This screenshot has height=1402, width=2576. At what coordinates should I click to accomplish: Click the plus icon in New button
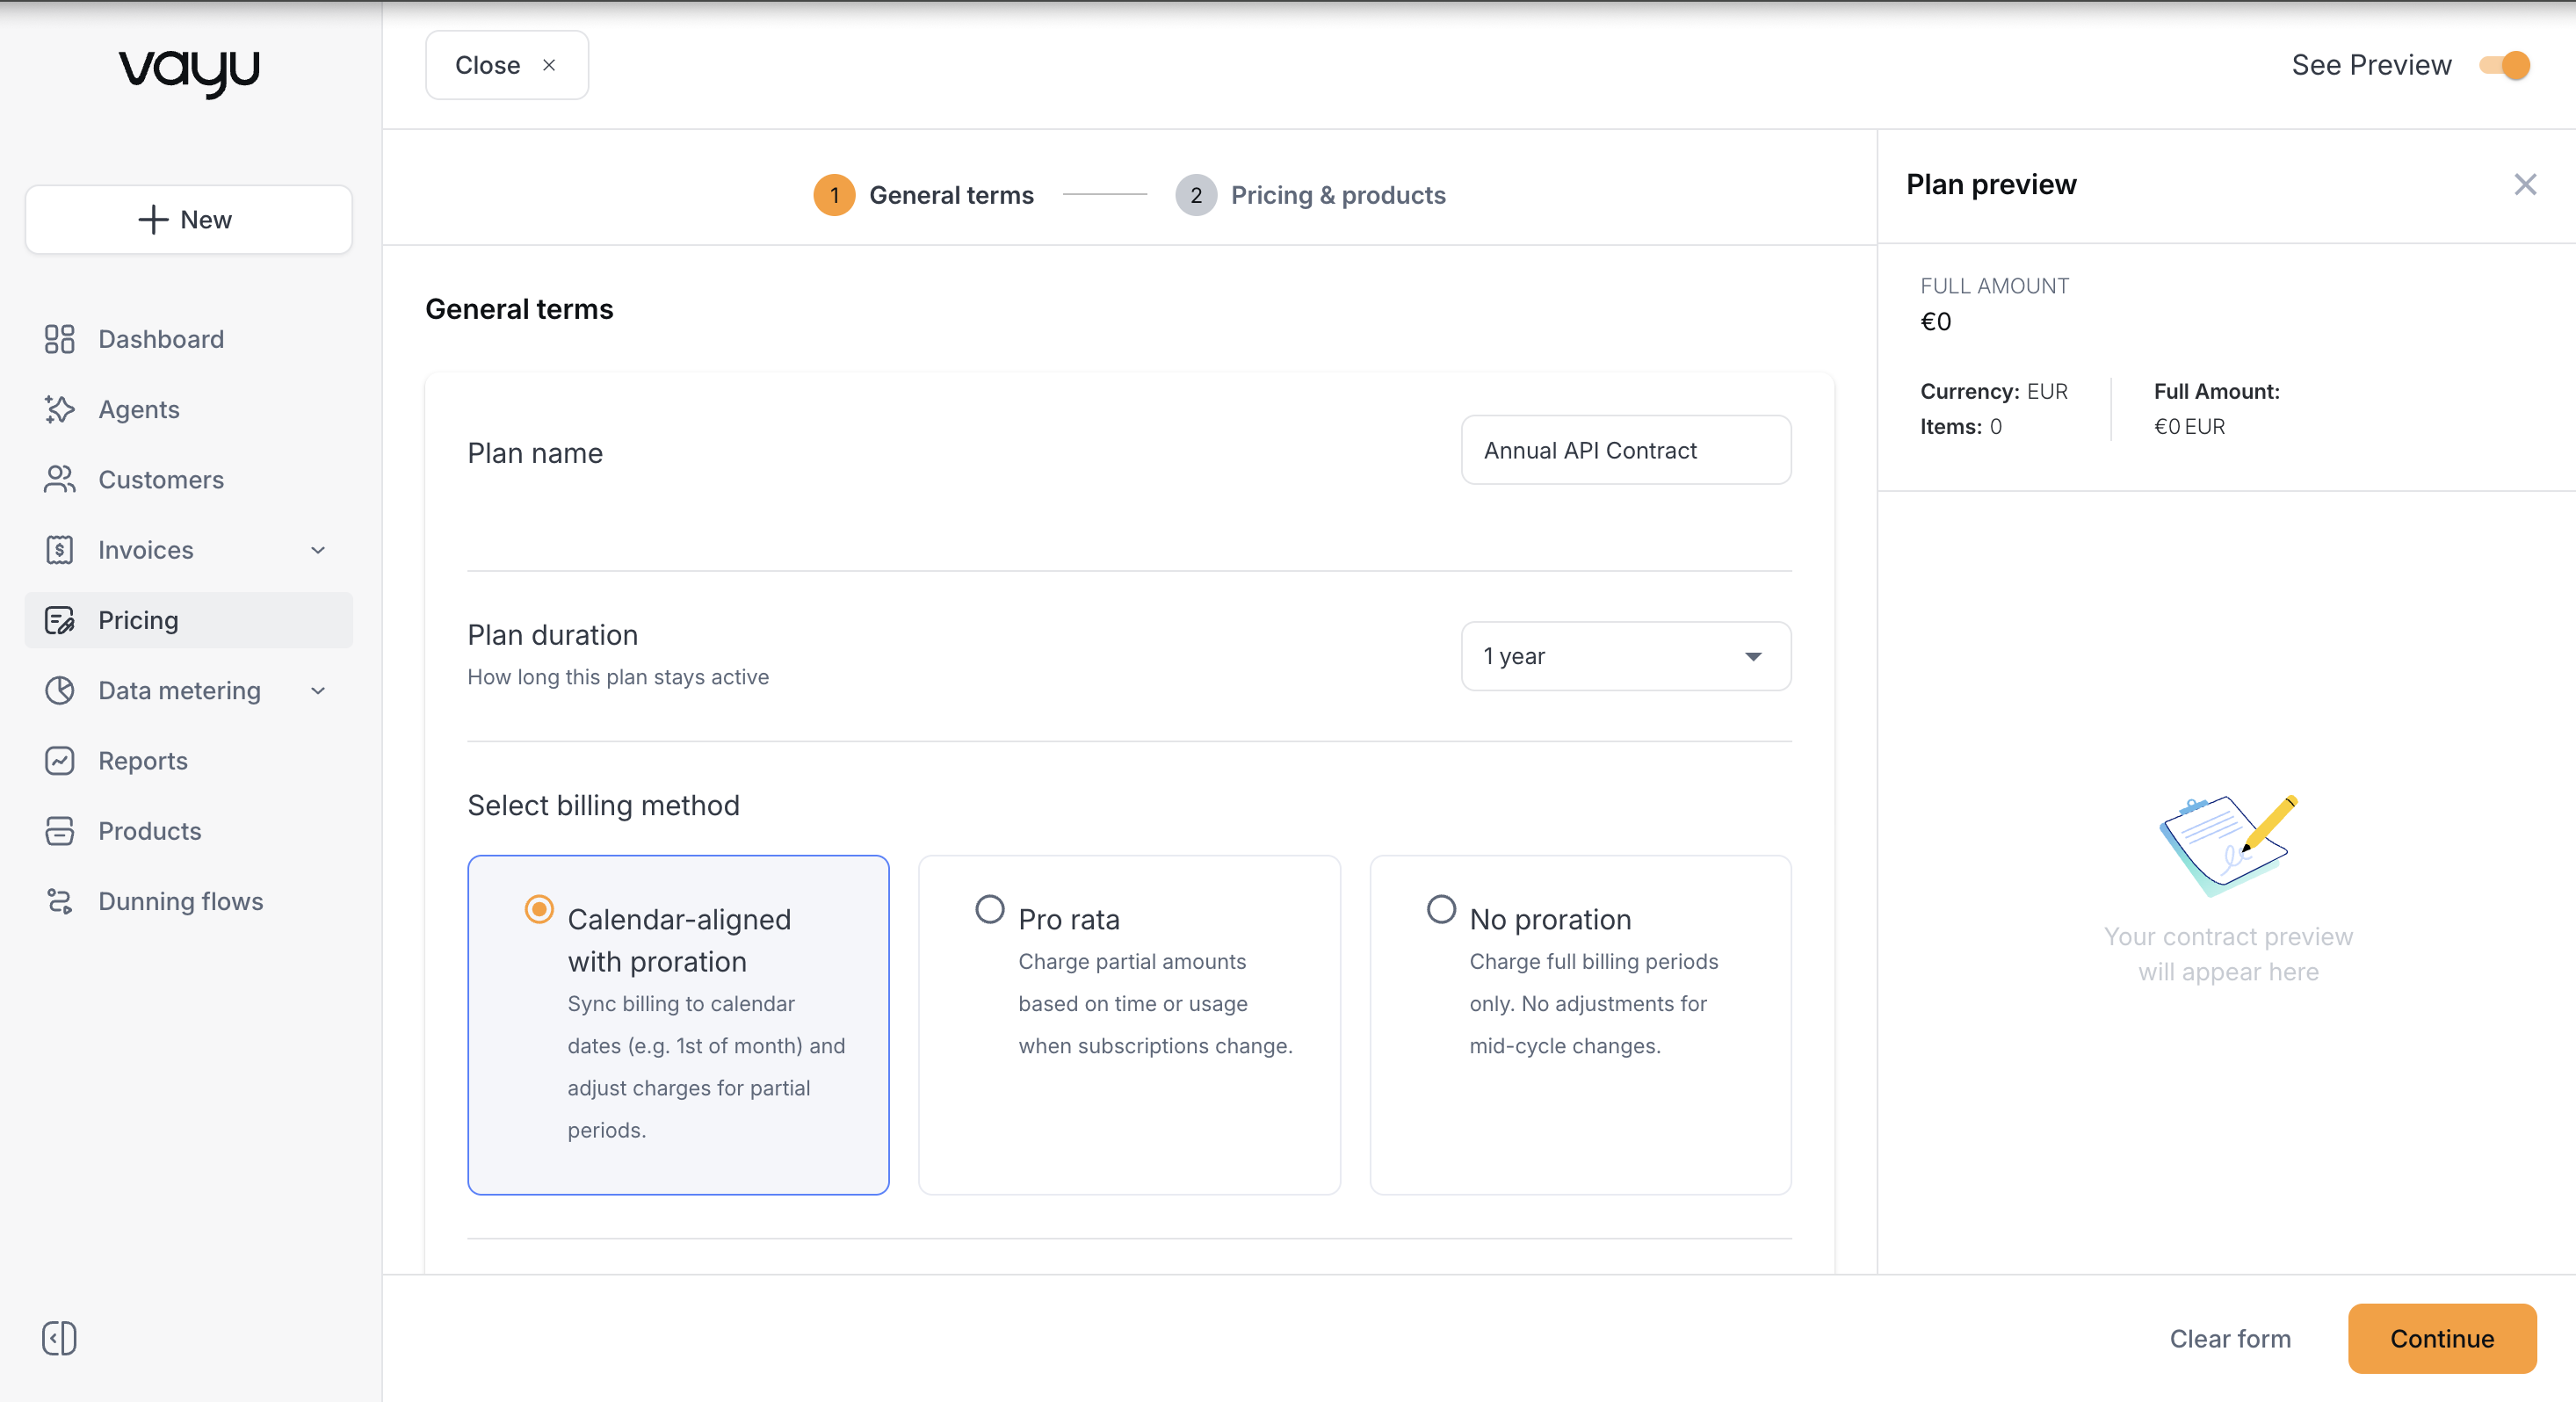[153, 219]
